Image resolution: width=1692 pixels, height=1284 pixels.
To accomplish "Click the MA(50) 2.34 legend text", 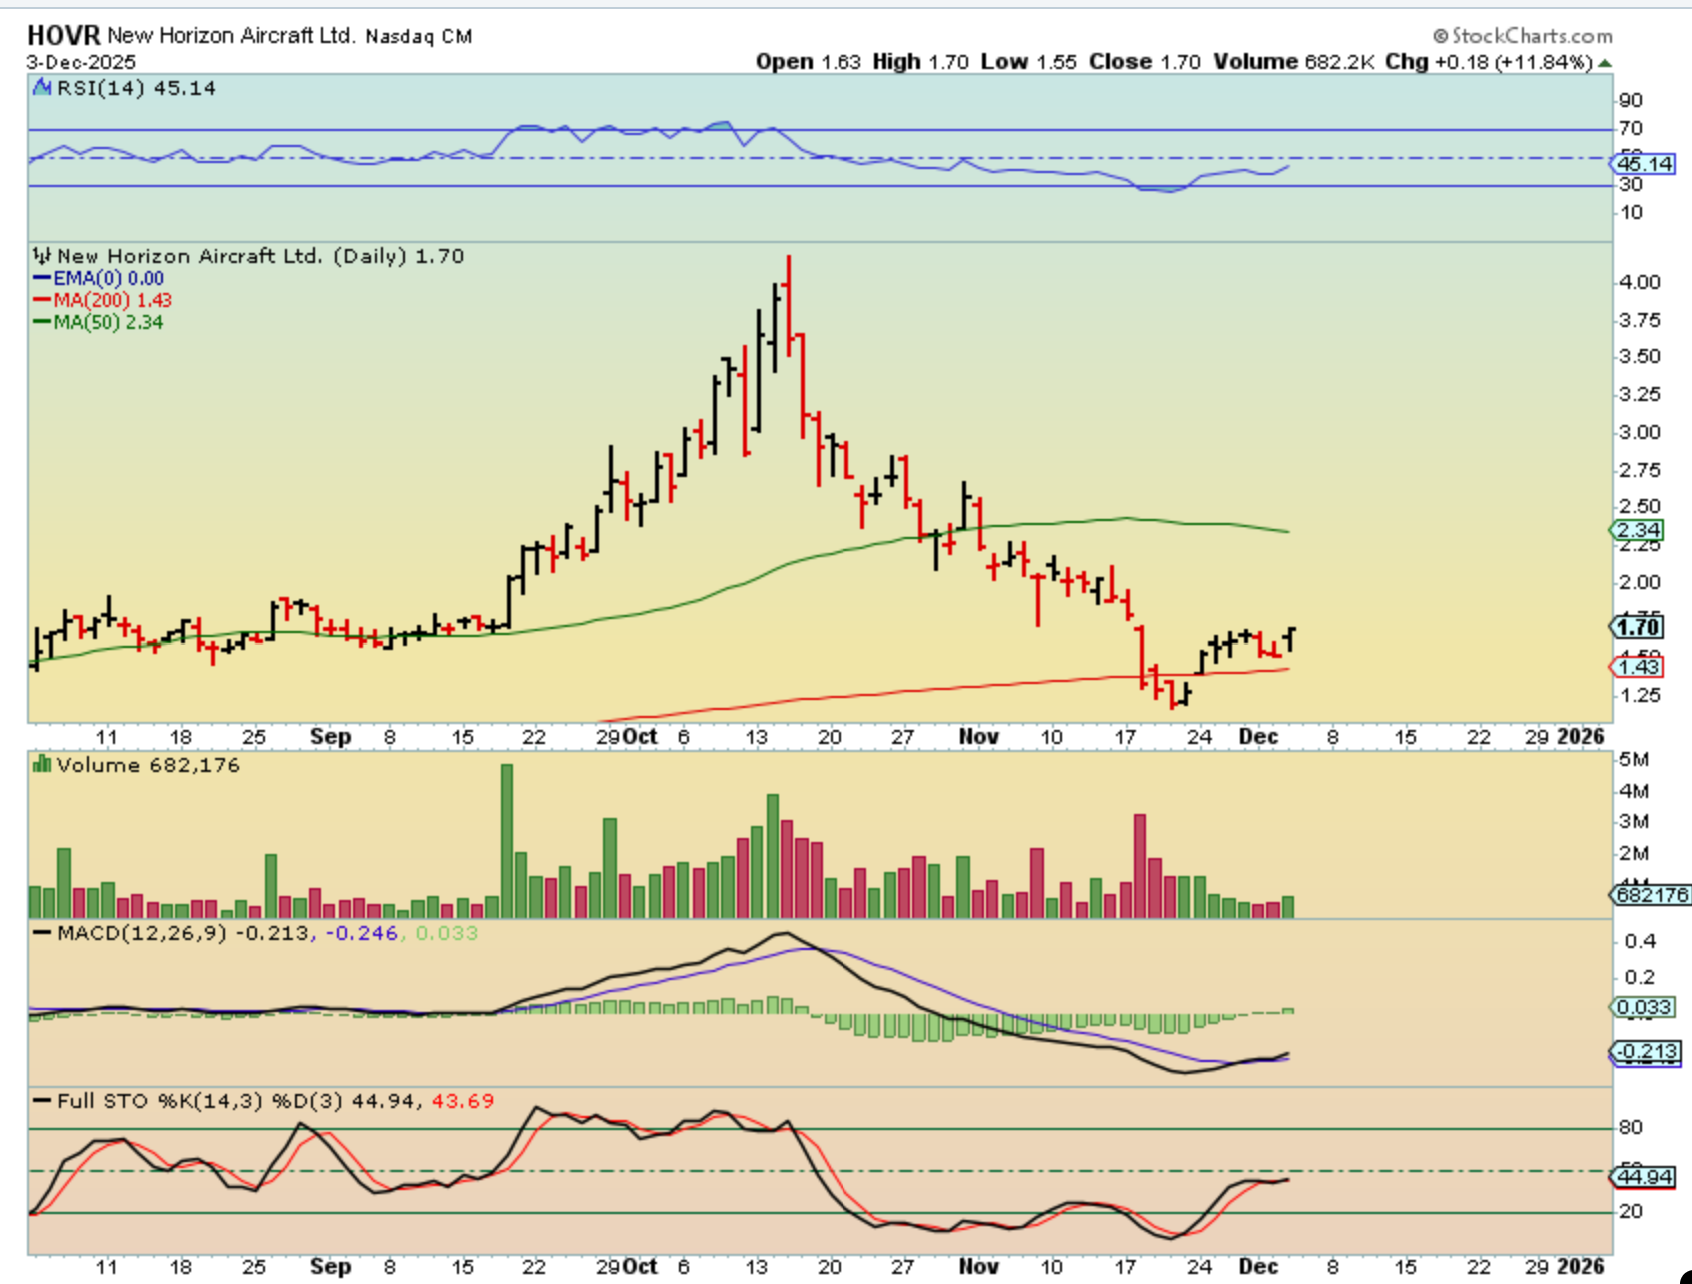I will click(x=109, y=322).
